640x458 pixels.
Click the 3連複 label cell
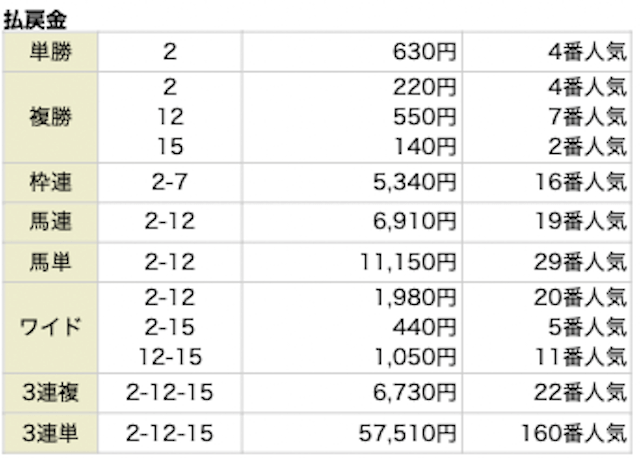(x=50, y=393)
